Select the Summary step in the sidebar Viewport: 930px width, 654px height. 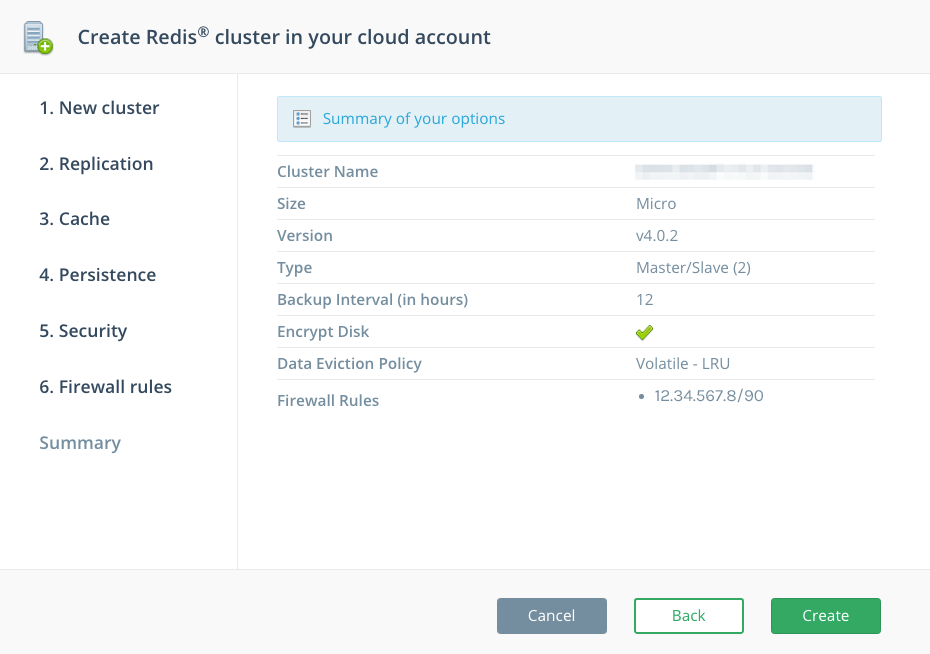click(79, 443)
